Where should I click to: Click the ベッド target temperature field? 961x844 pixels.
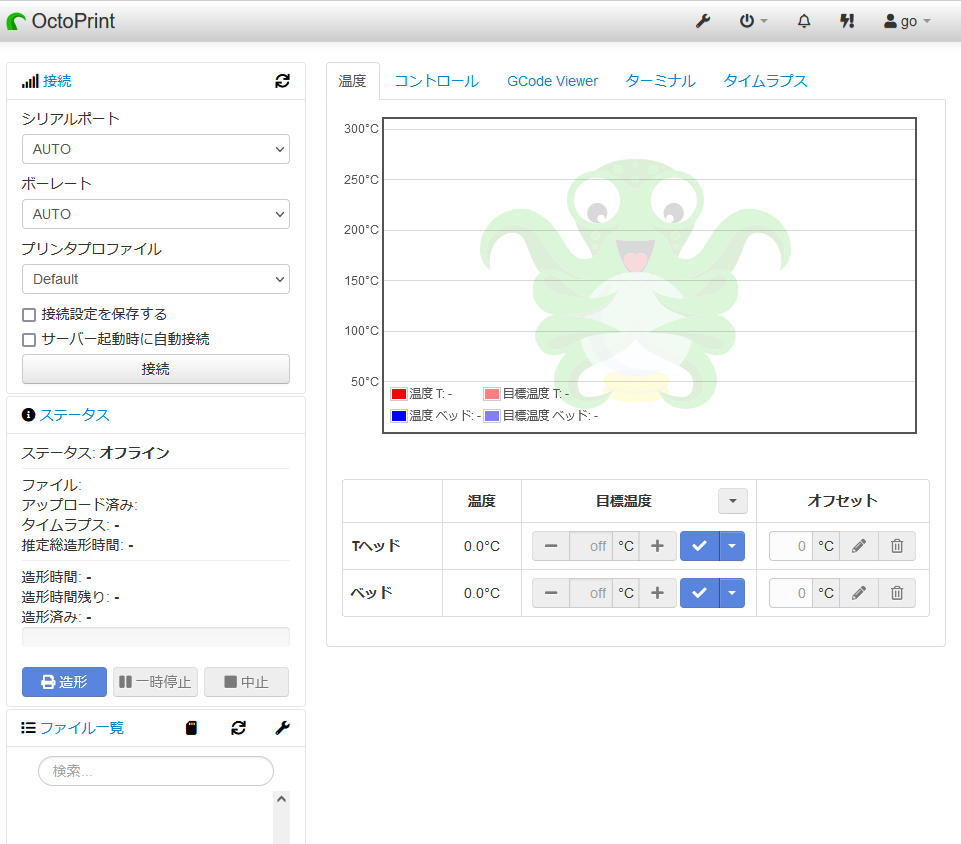coord(591,593)
